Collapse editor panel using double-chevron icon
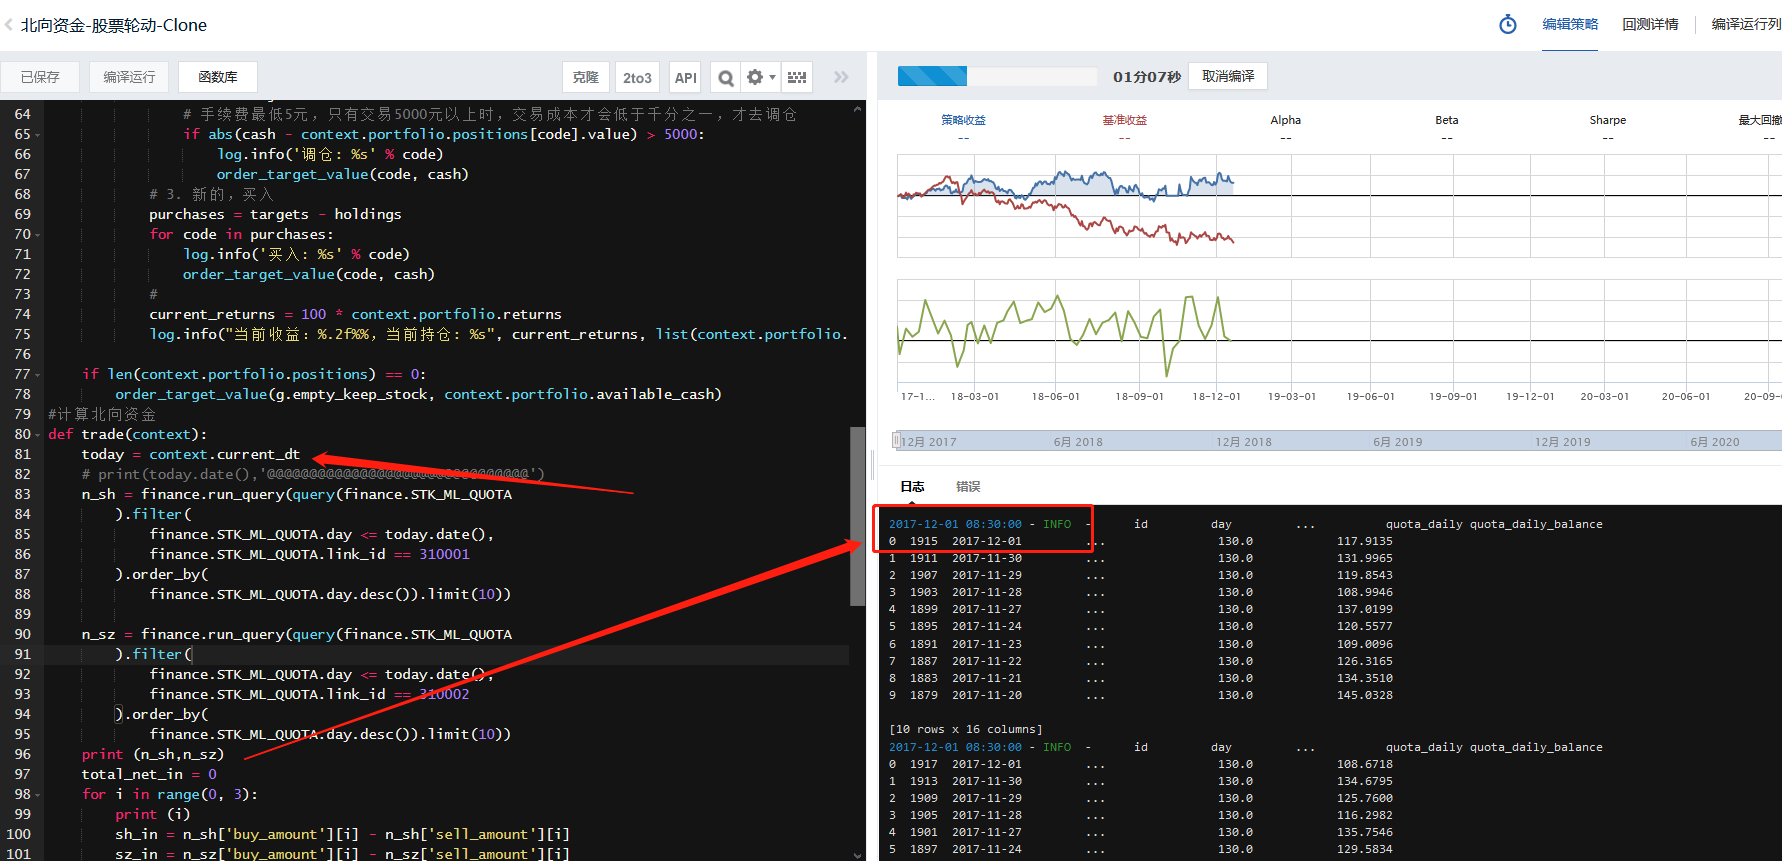This screenshot has height=861, width=1782. (x=841, y=77)
